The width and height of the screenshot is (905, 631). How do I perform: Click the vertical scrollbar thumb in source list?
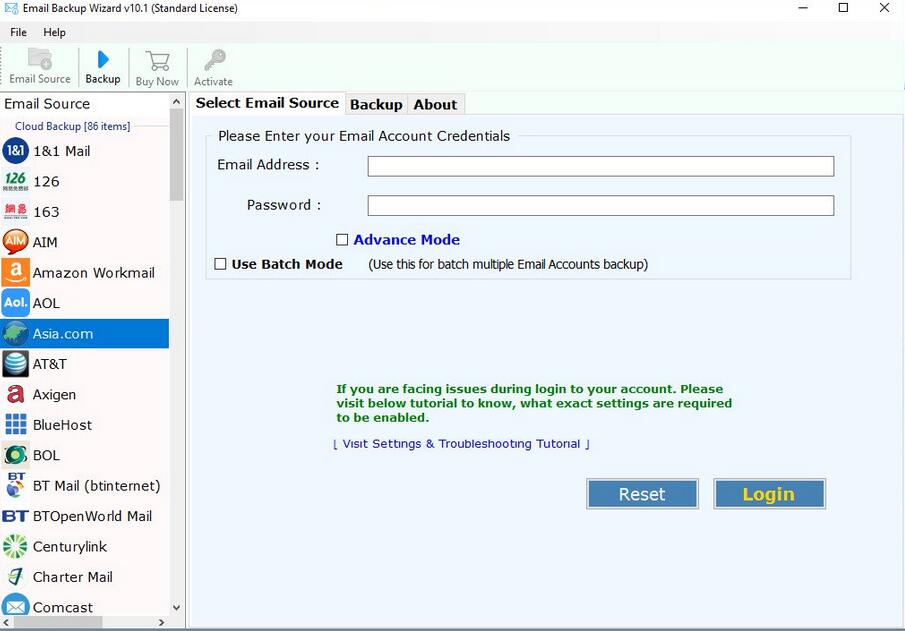click(x=177, y=155)
